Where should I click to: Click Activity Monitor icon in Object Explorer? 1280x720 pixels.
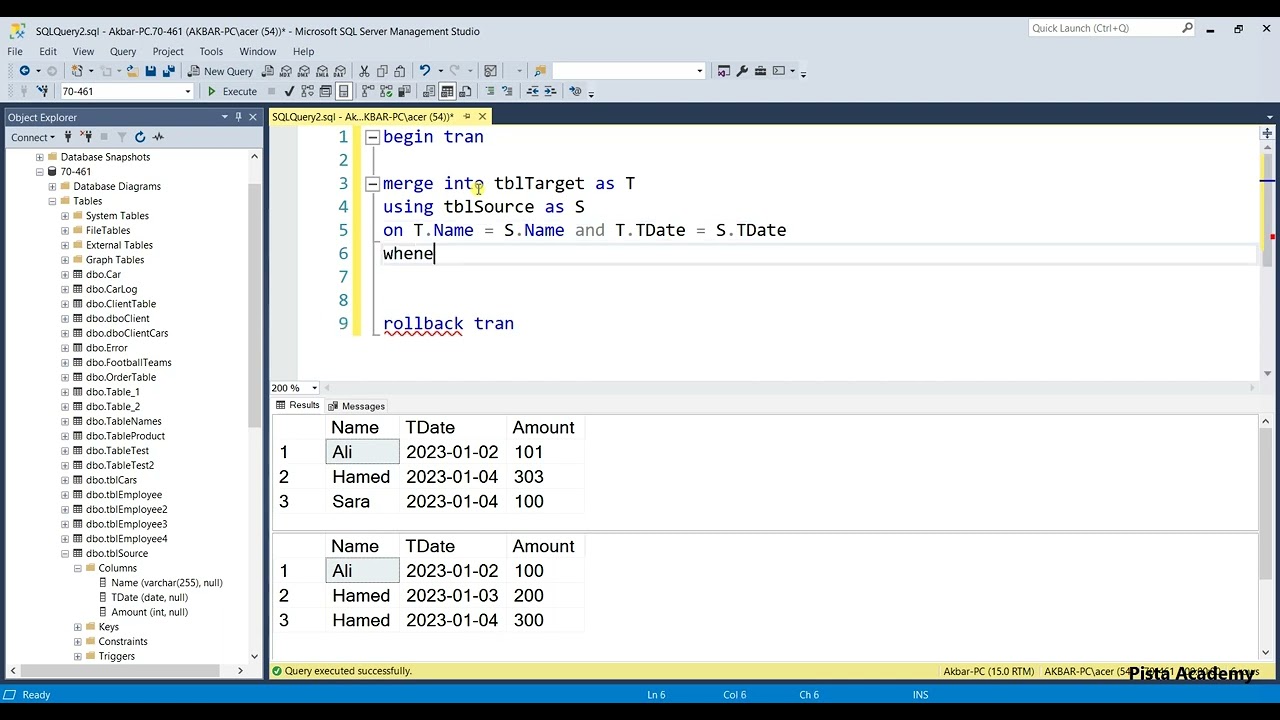[x=159, y=137]
